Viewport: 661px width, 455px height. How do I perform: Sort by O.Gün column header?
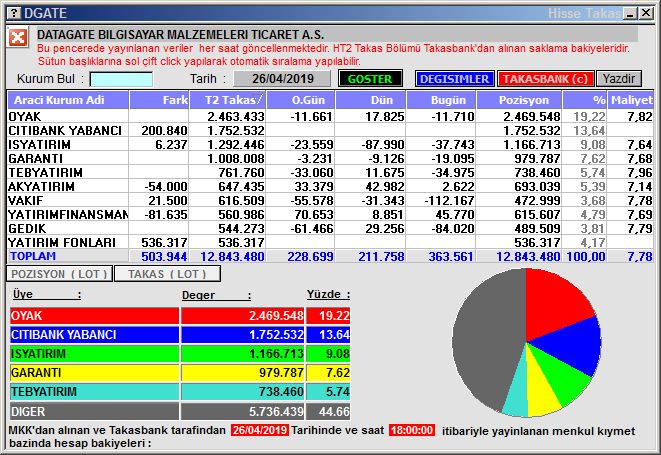point(301,100)
